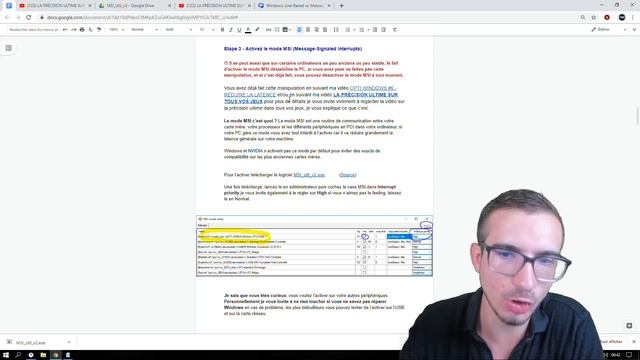Insert a link using the link icon

pyautogui.click(x=268, y=30)
